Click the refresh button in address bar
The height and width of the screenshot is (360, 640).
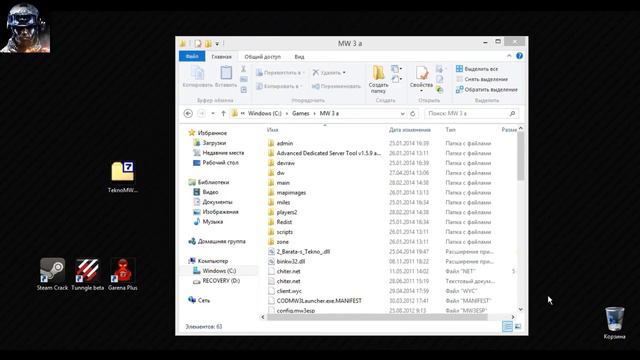point(413,113)
